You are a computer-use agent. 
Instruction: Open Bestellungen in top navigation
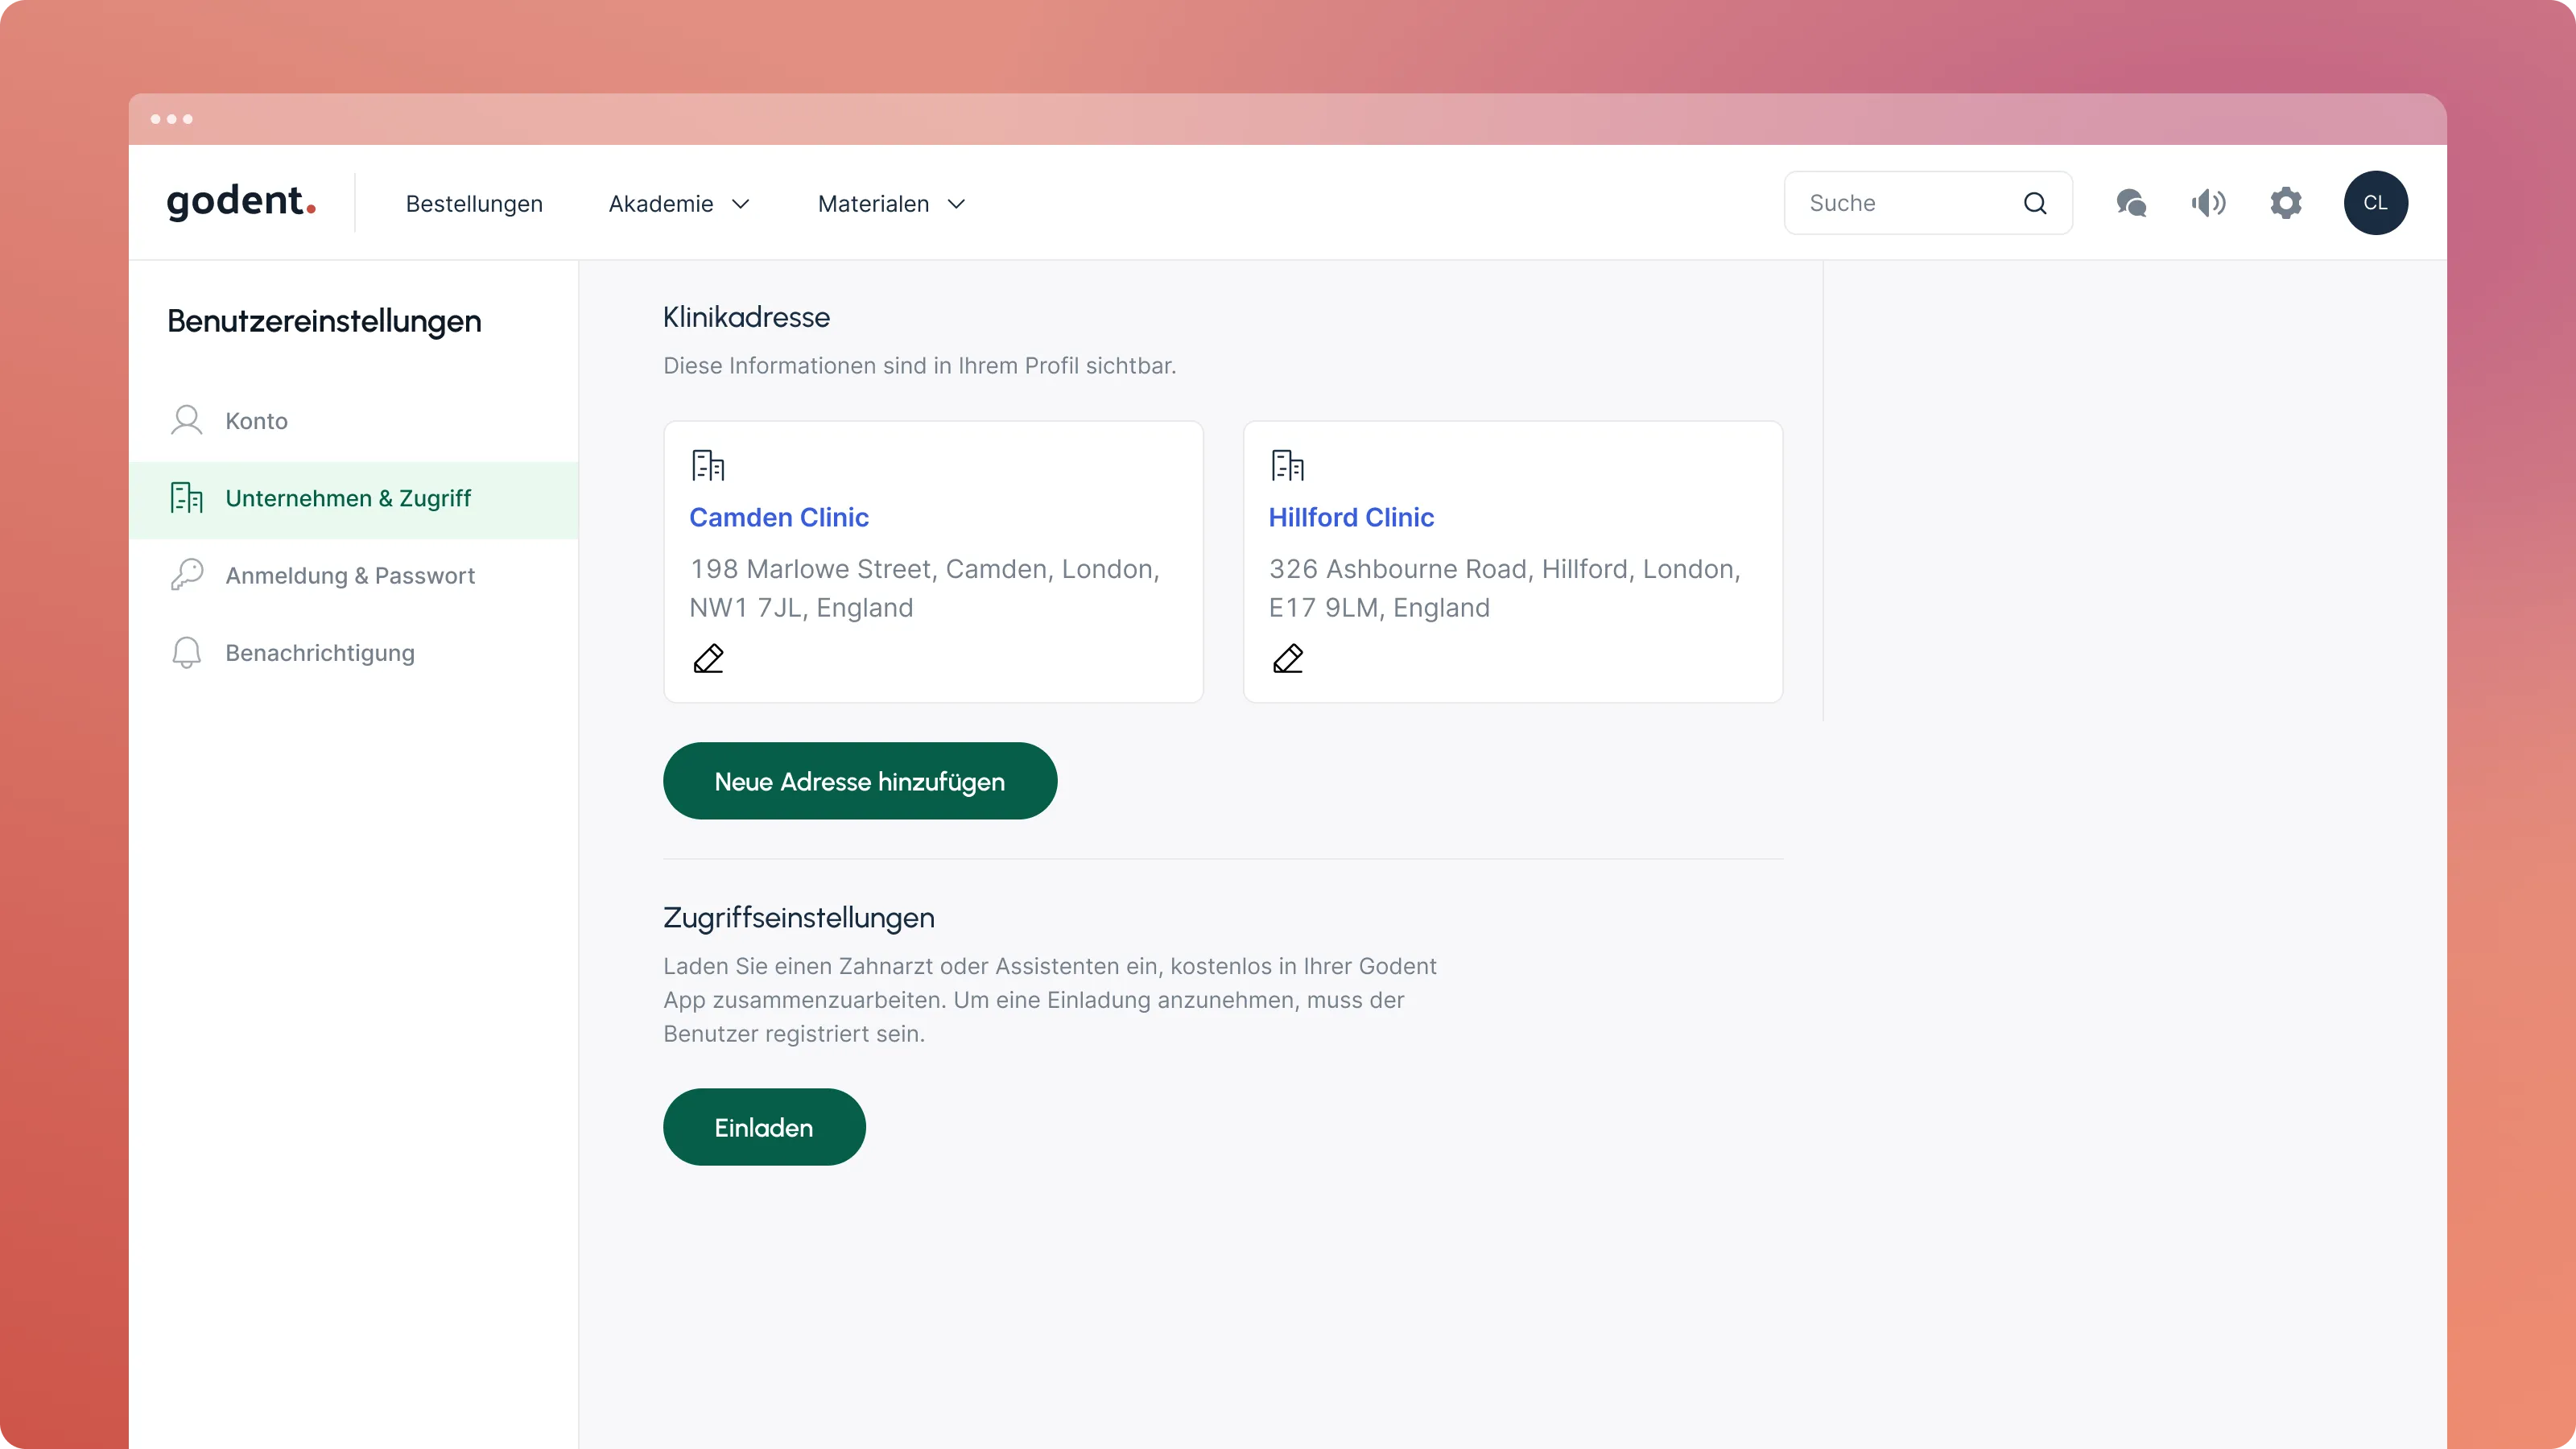coord(474,204)
